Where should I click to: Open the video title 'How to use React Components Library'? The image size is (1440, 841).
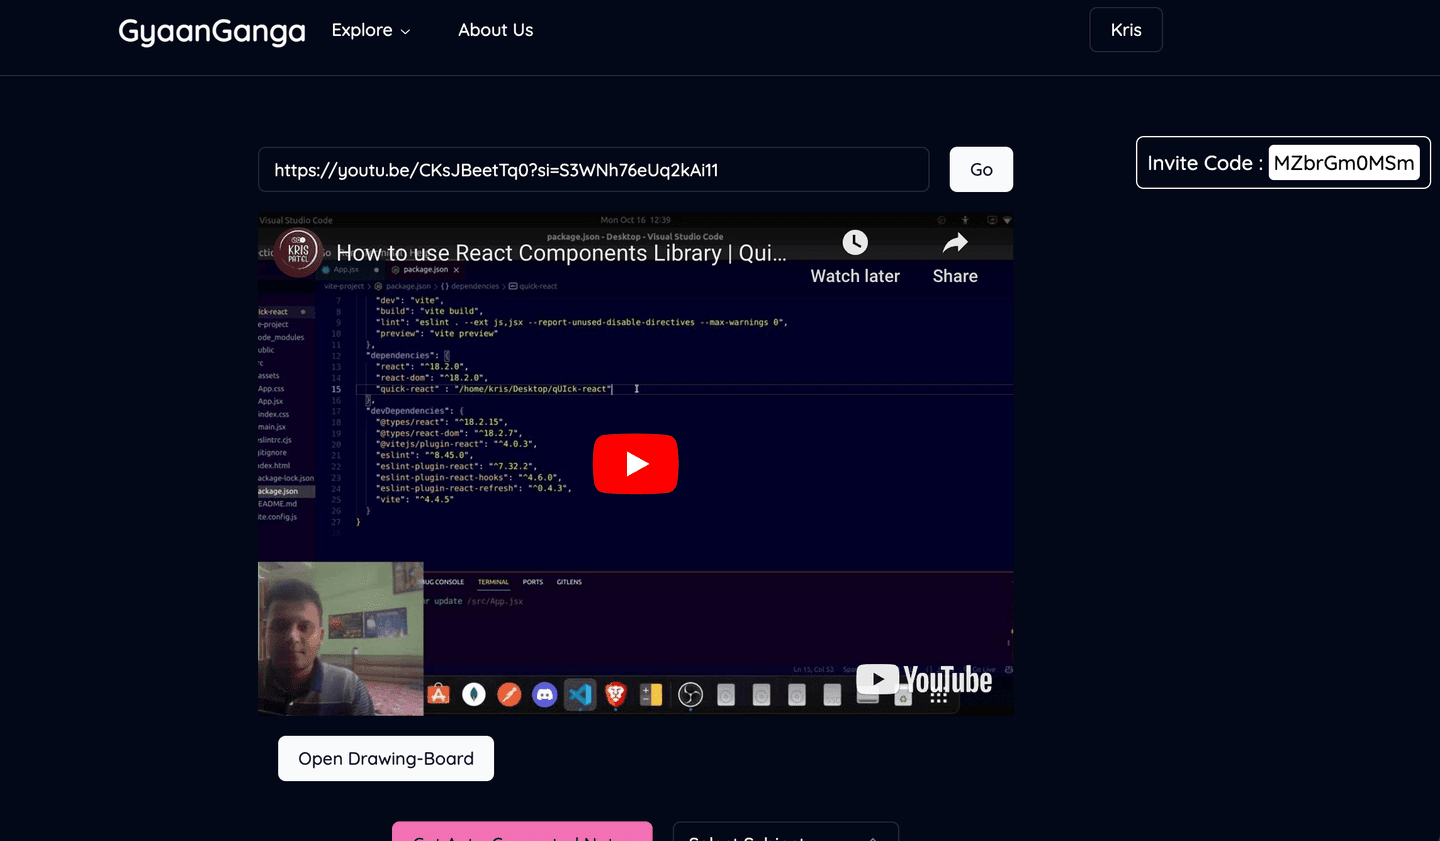[x=561, y=253]
